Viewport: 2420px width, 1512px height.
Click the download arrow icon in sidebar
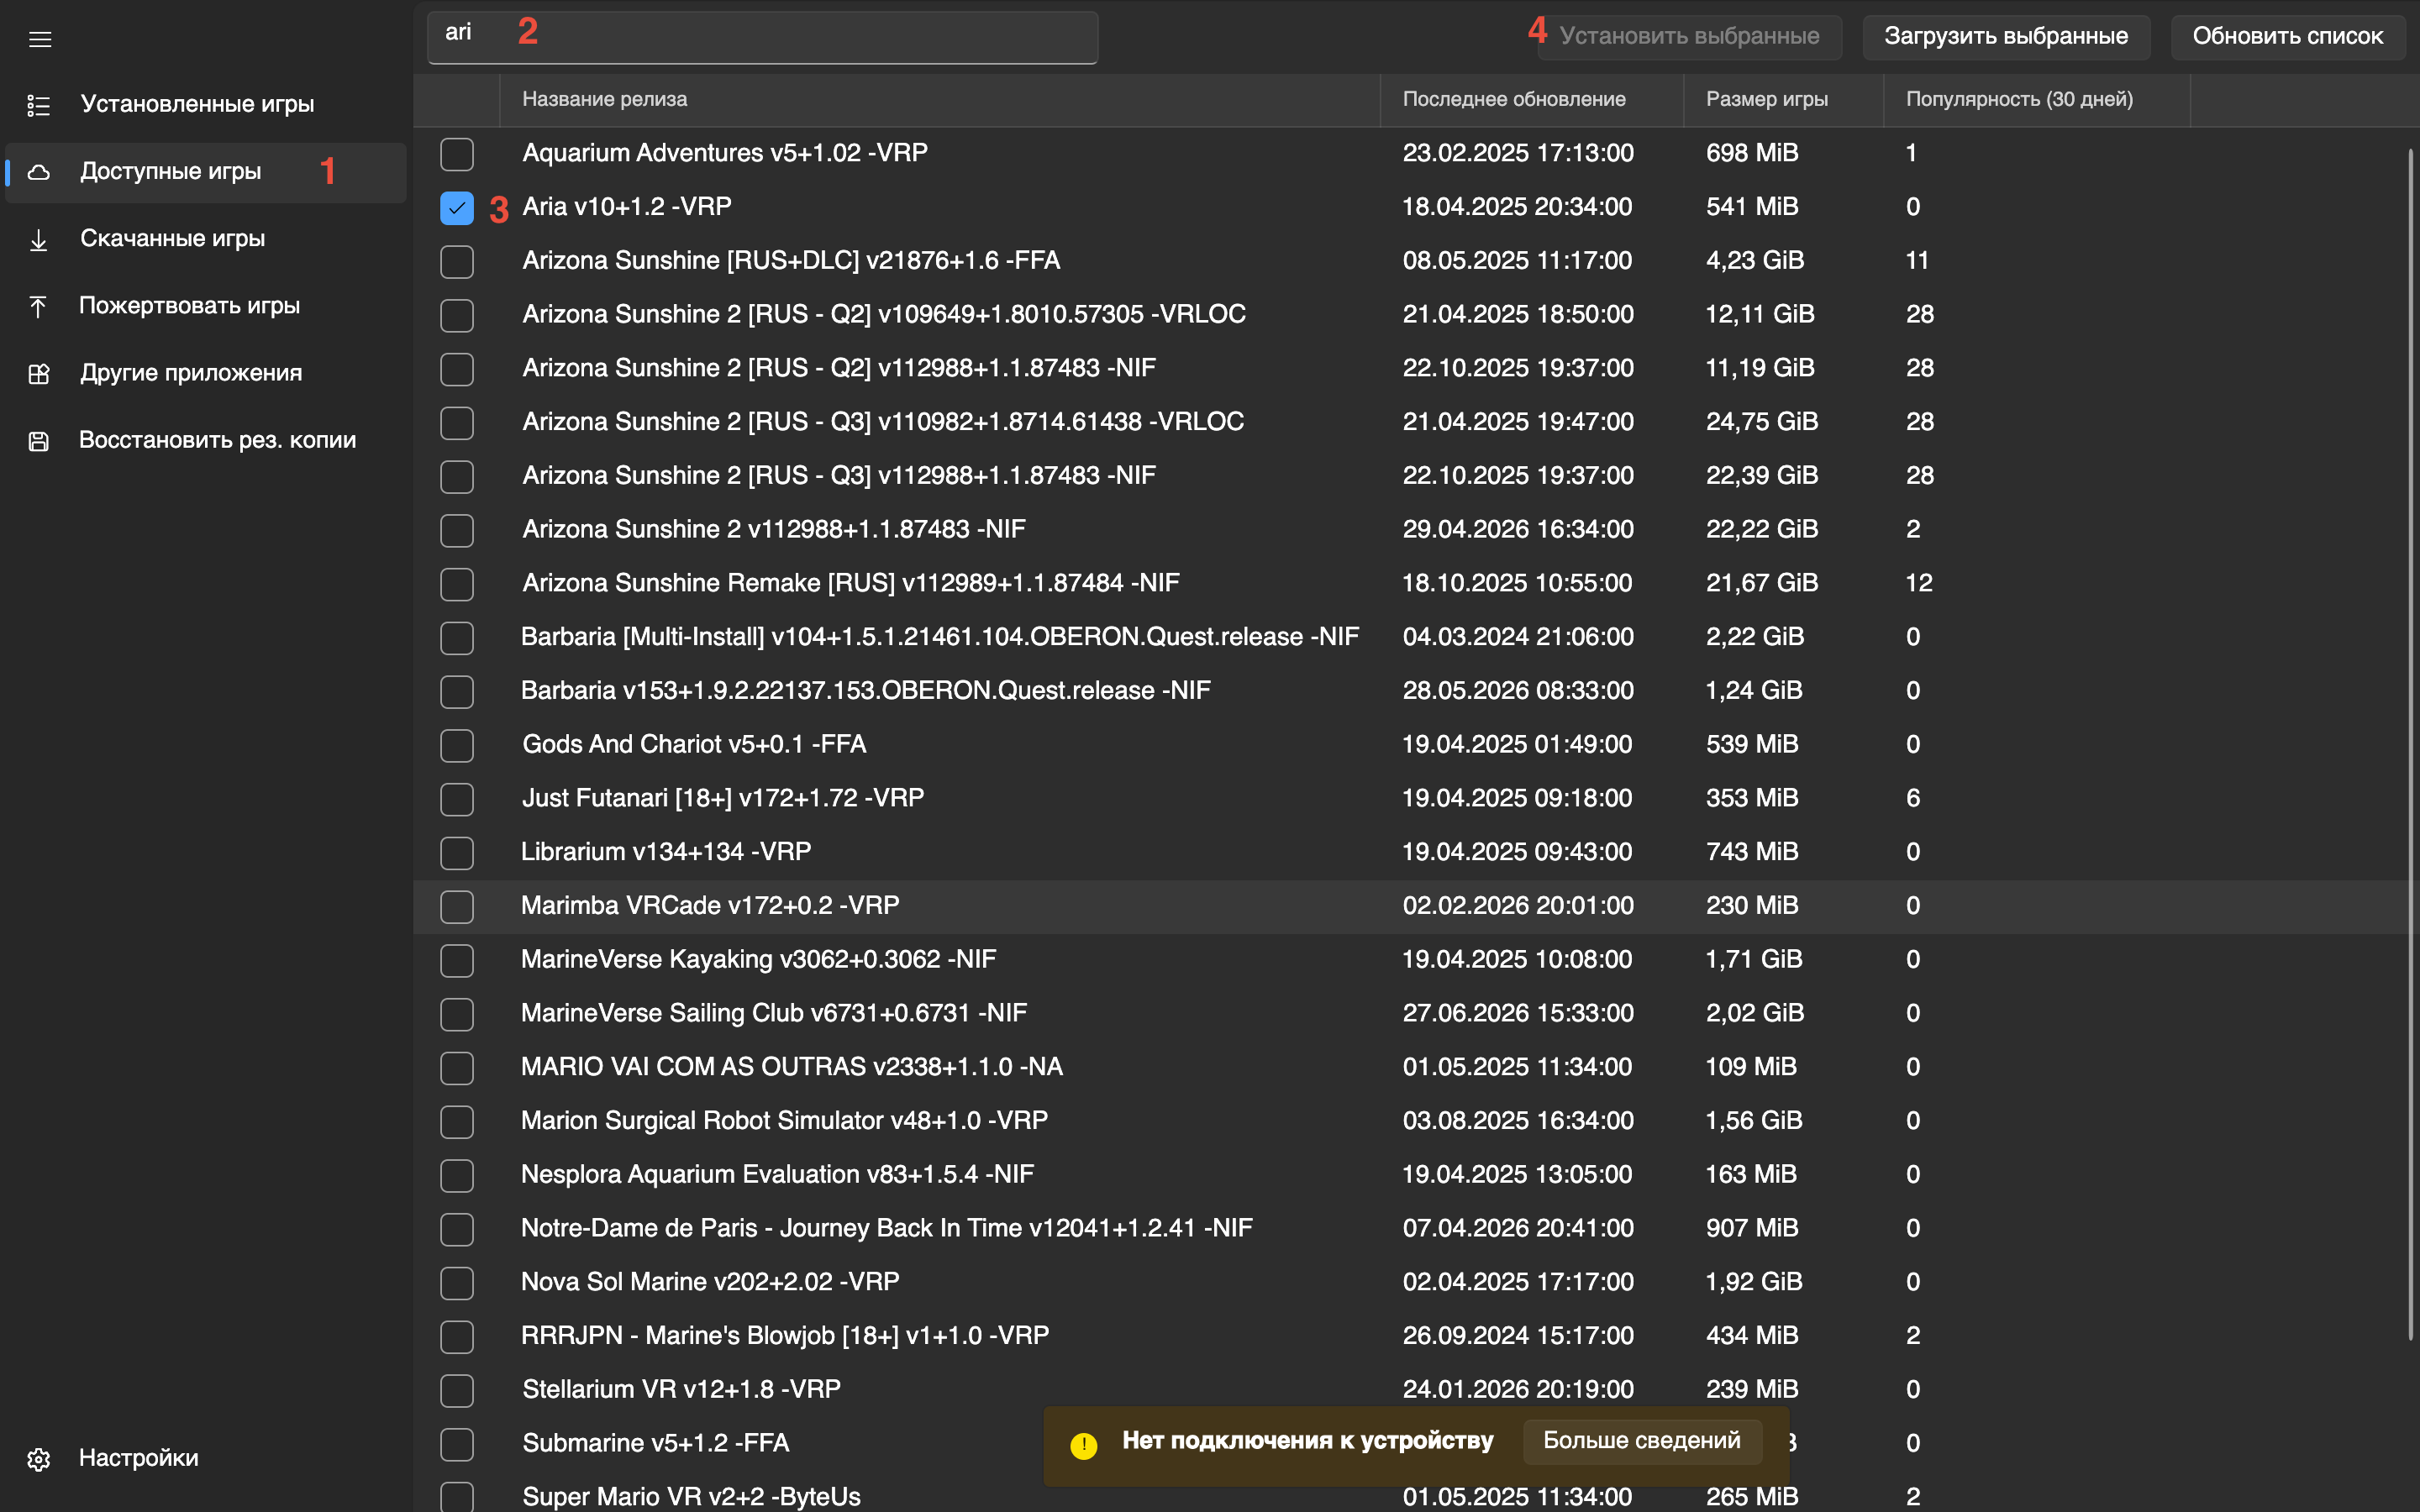pyautogui.click(x=39, y=240)
